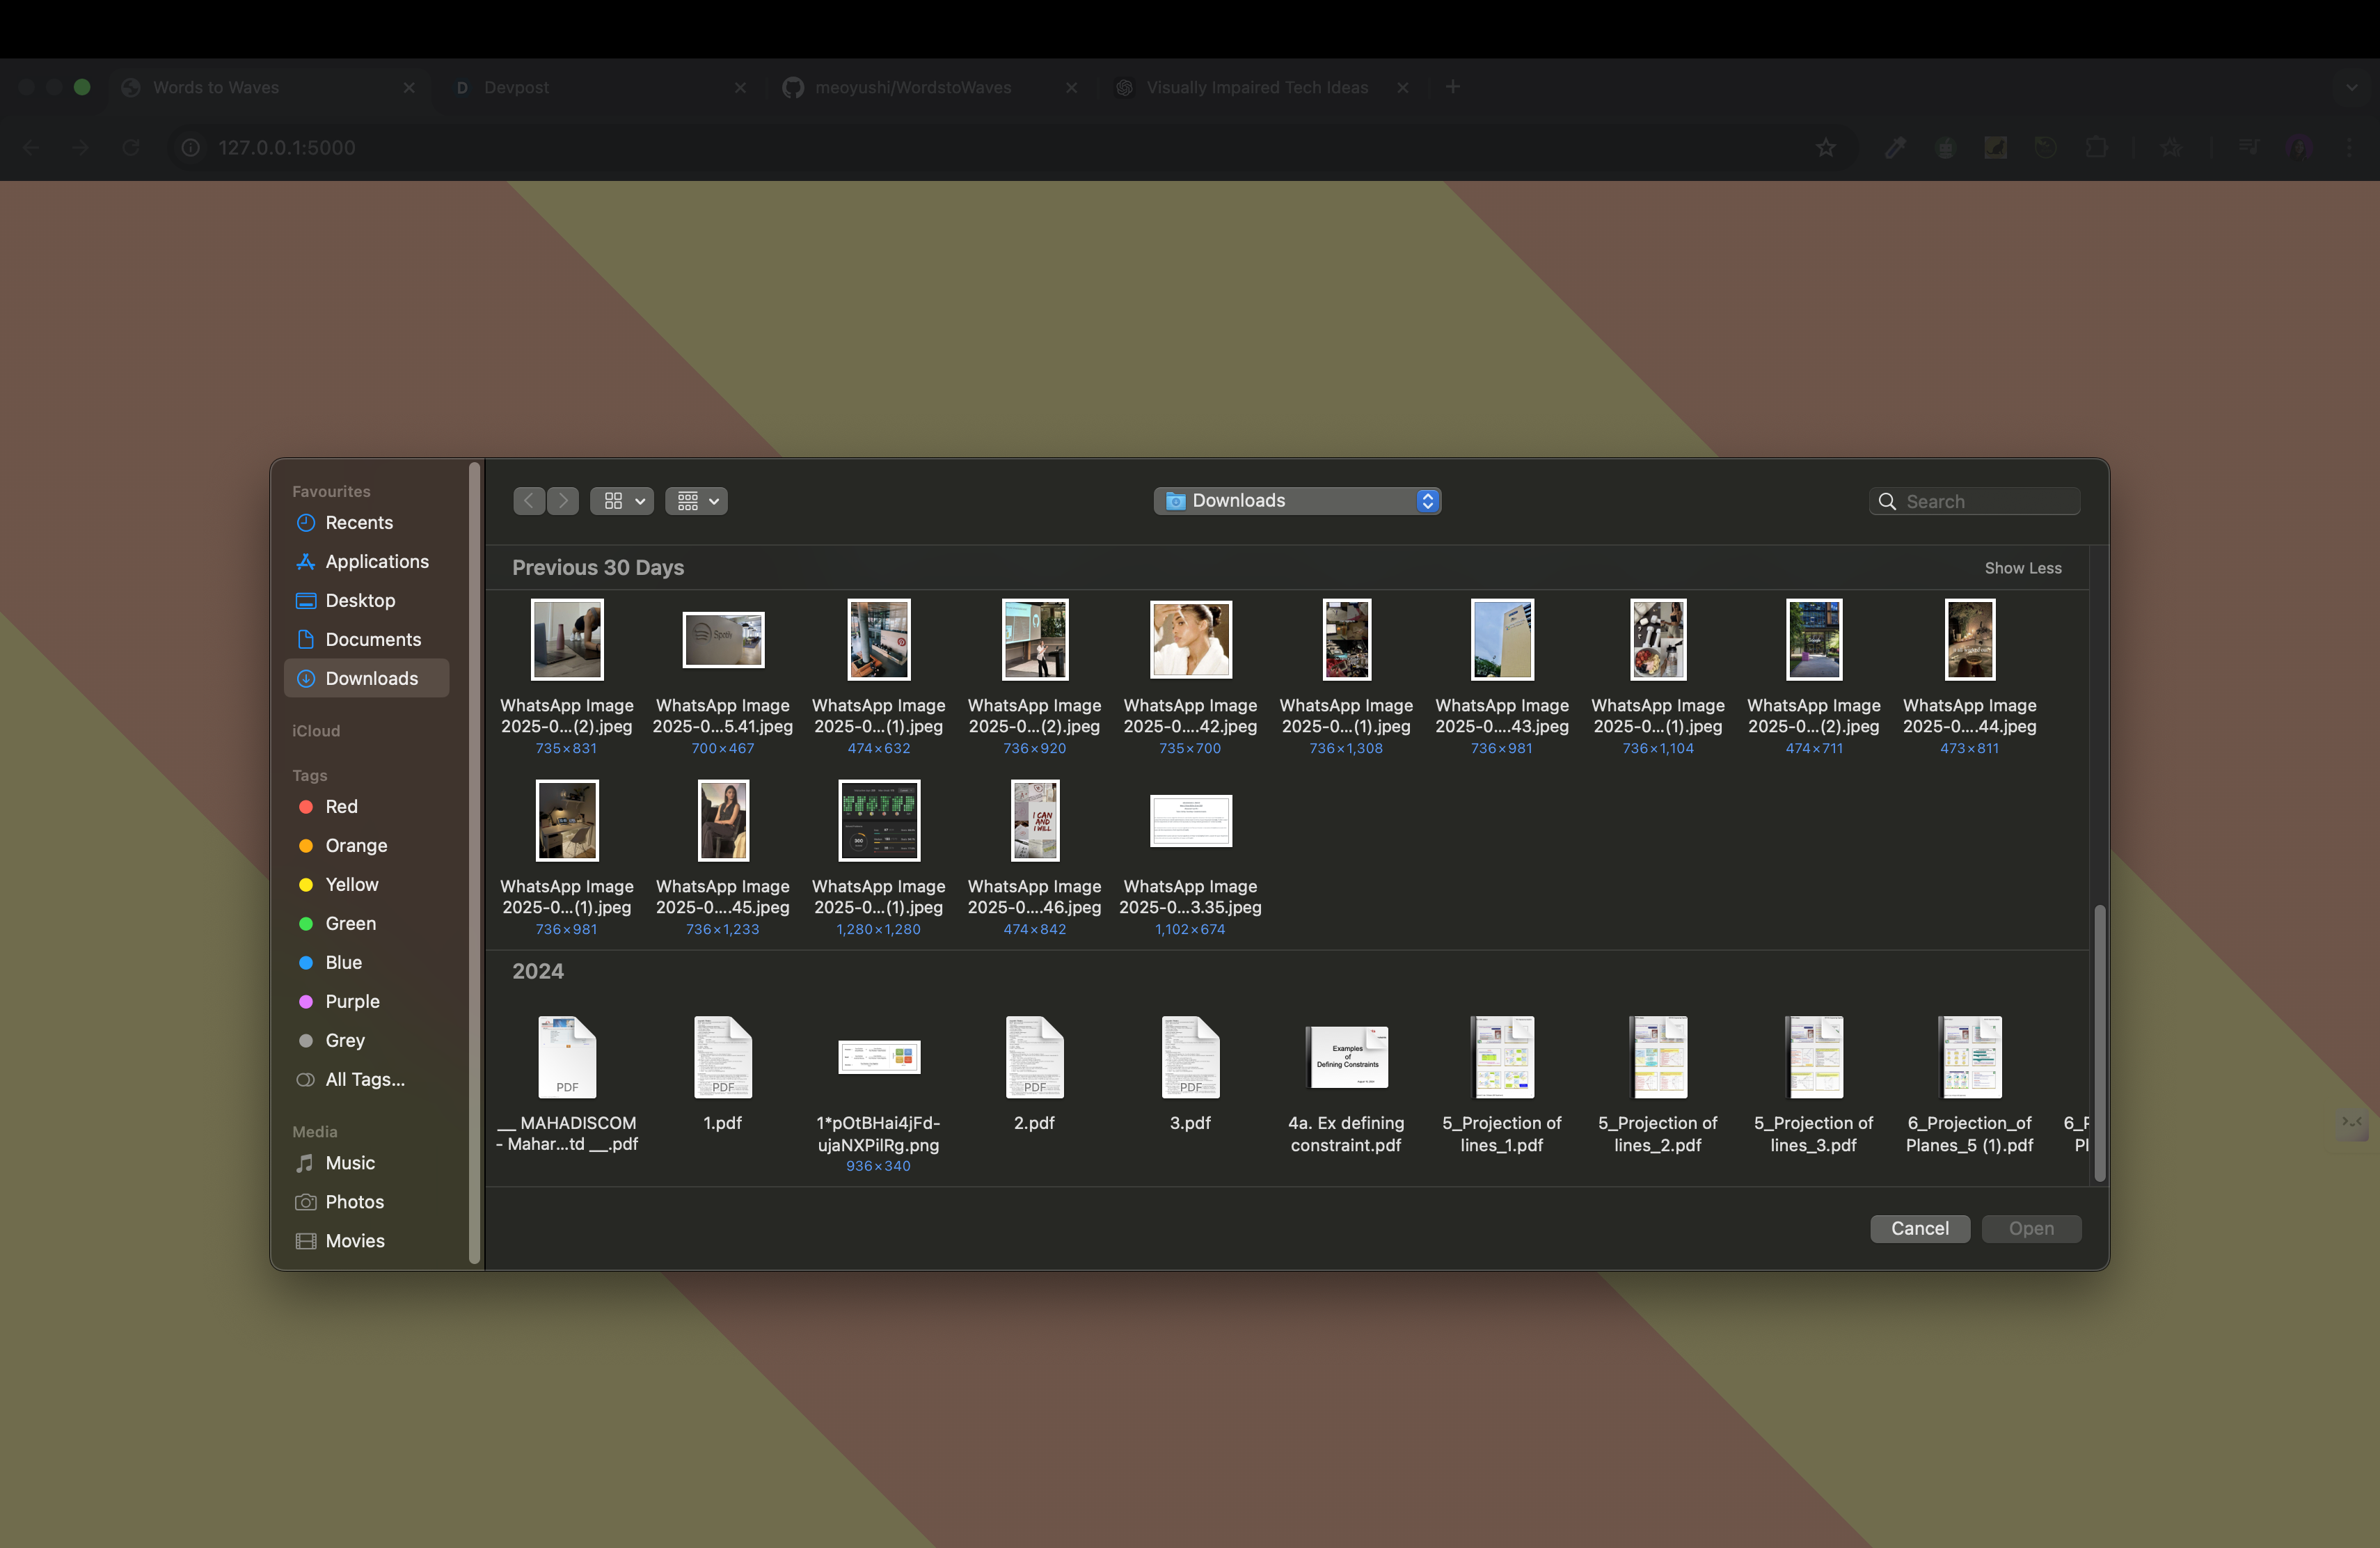Image resolution: width=2380 pixels, height=1548 pixels.
Task: Select the 4a. Ex defining constraint.pdf file
Action: tap(1346, 1059)
